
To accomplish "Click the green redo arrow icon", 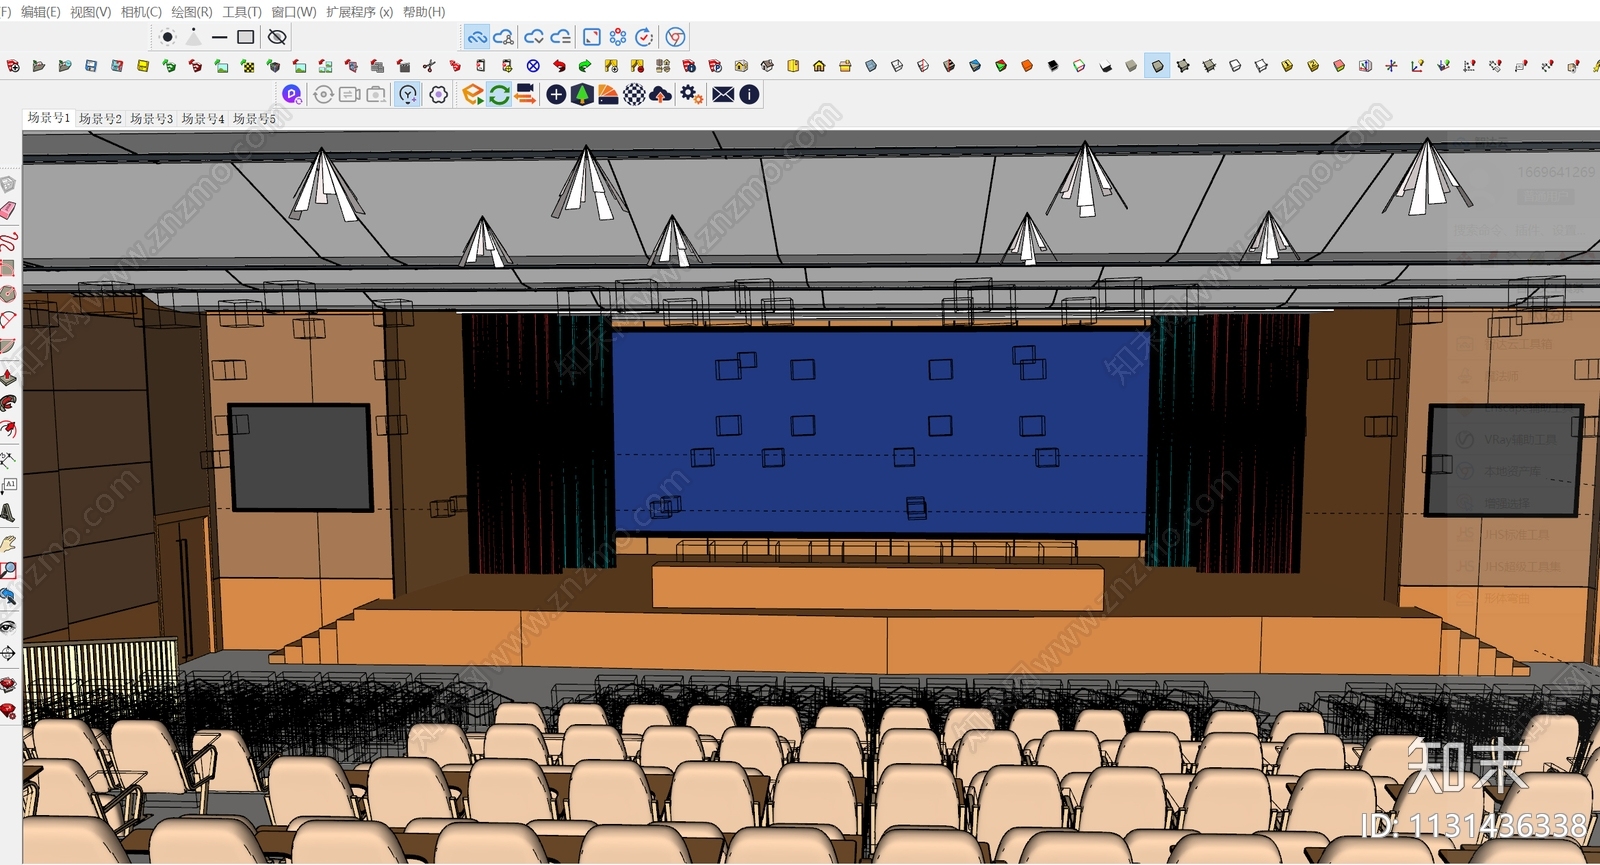I will 585,66.
